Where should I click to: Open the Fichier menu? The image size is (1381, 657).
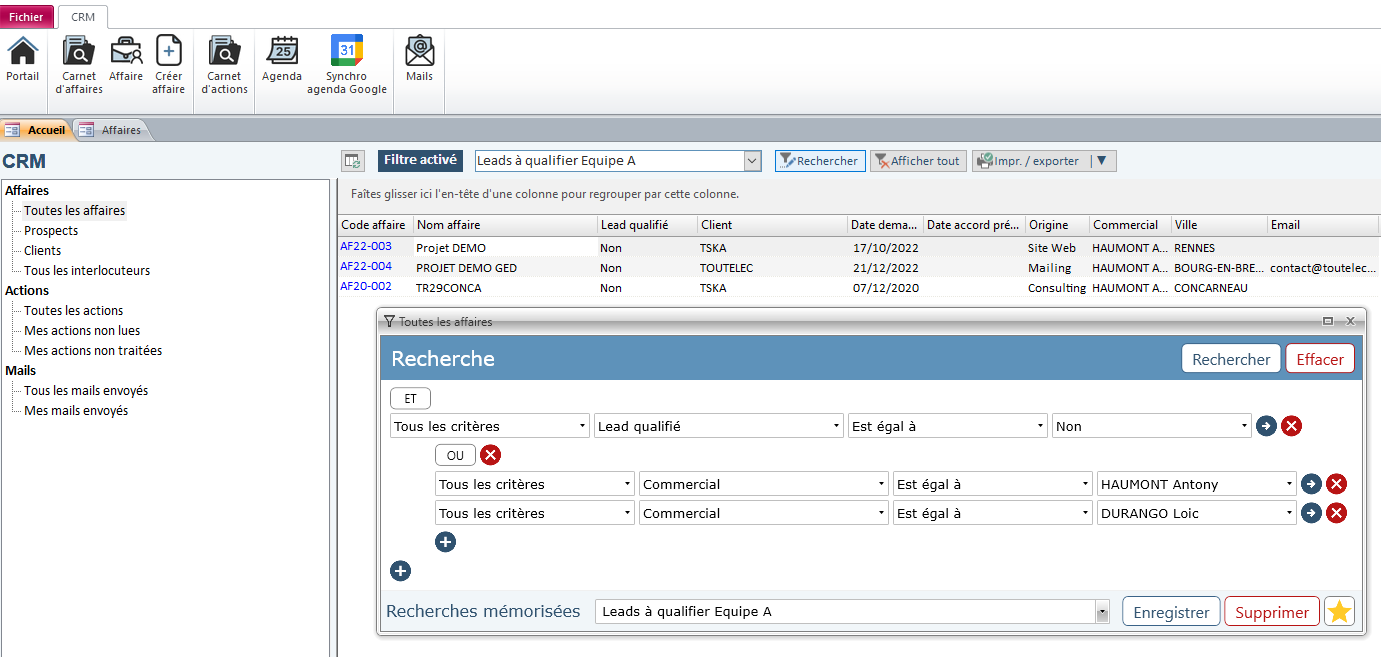pos(26,16)
